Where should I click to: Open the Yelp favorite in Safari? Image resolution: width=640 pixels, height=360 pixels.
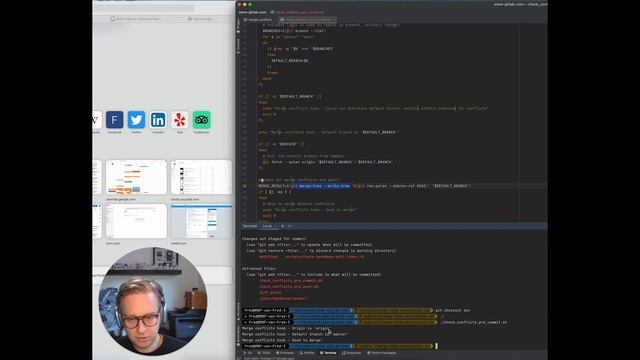pos(180,120)
